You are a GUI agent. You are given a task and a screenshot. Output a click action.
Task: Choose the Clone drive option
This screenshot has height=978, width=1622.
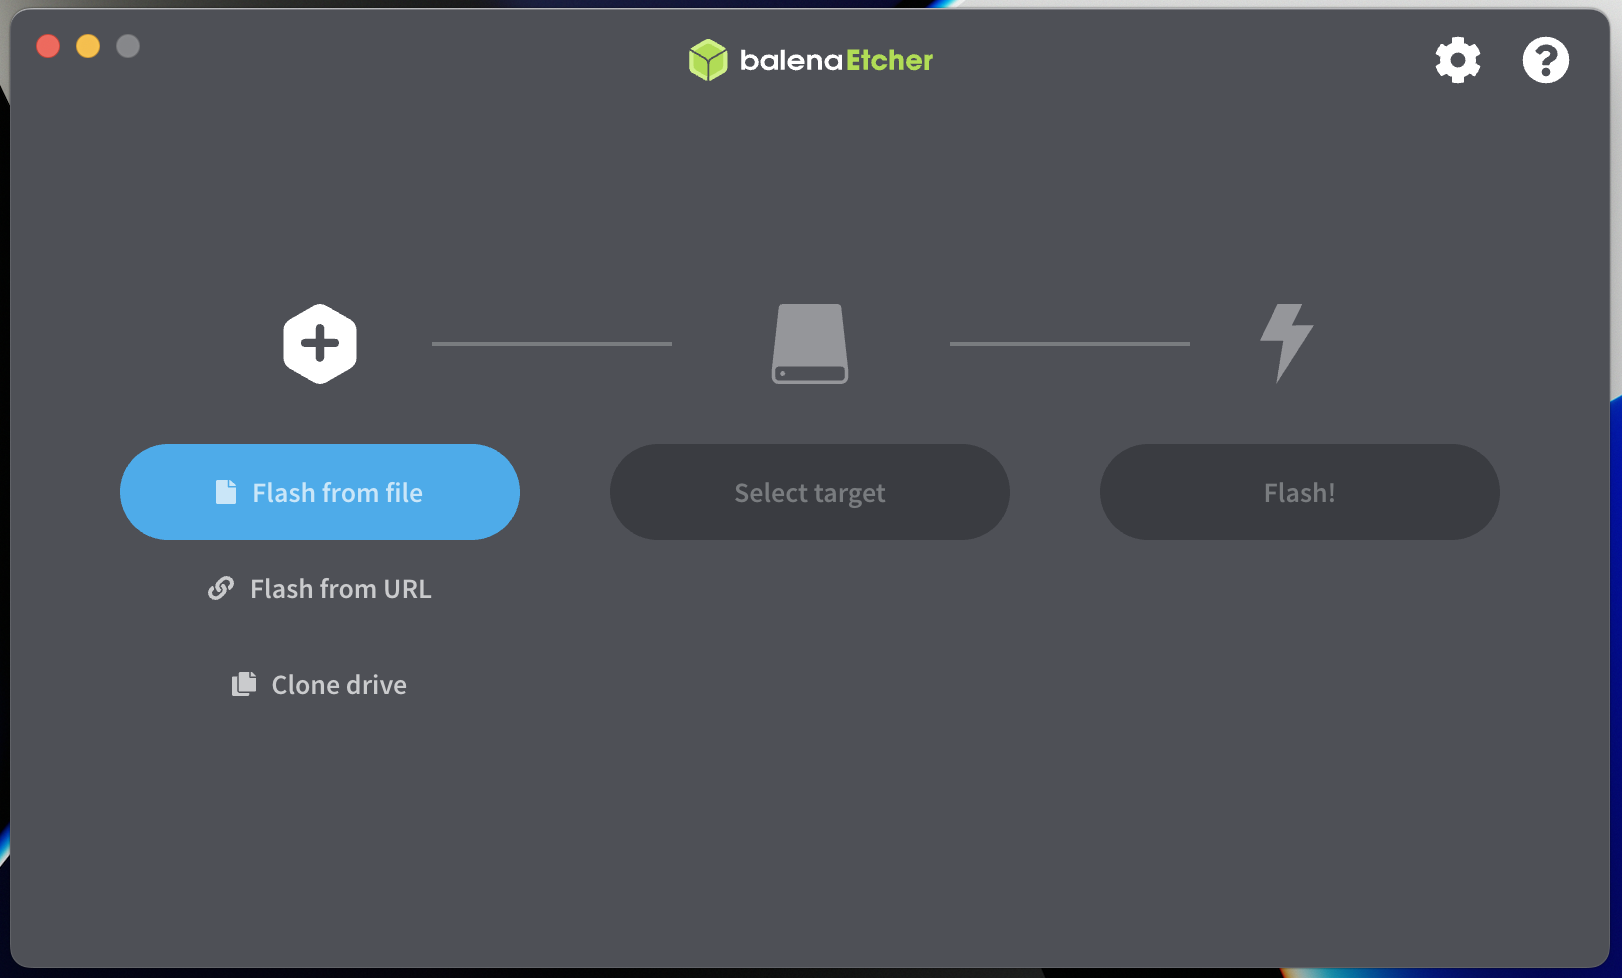click(x=339, y=685)
